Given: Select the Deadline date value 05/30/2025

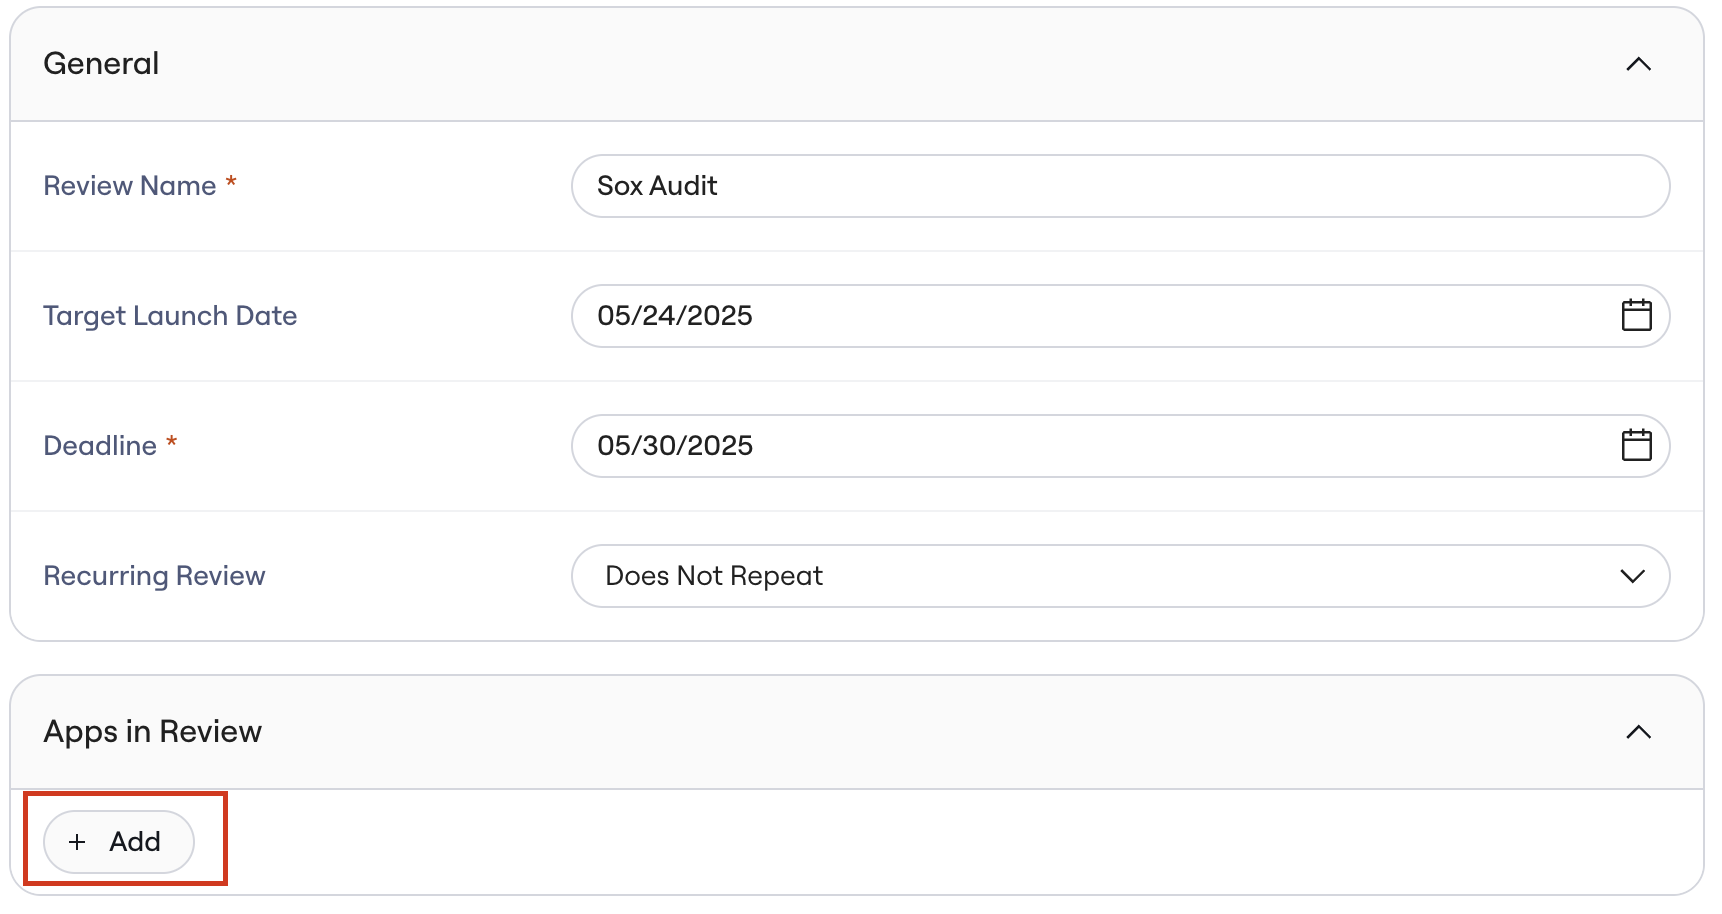Looking at the screenshot, I should [x=675, y=446].
